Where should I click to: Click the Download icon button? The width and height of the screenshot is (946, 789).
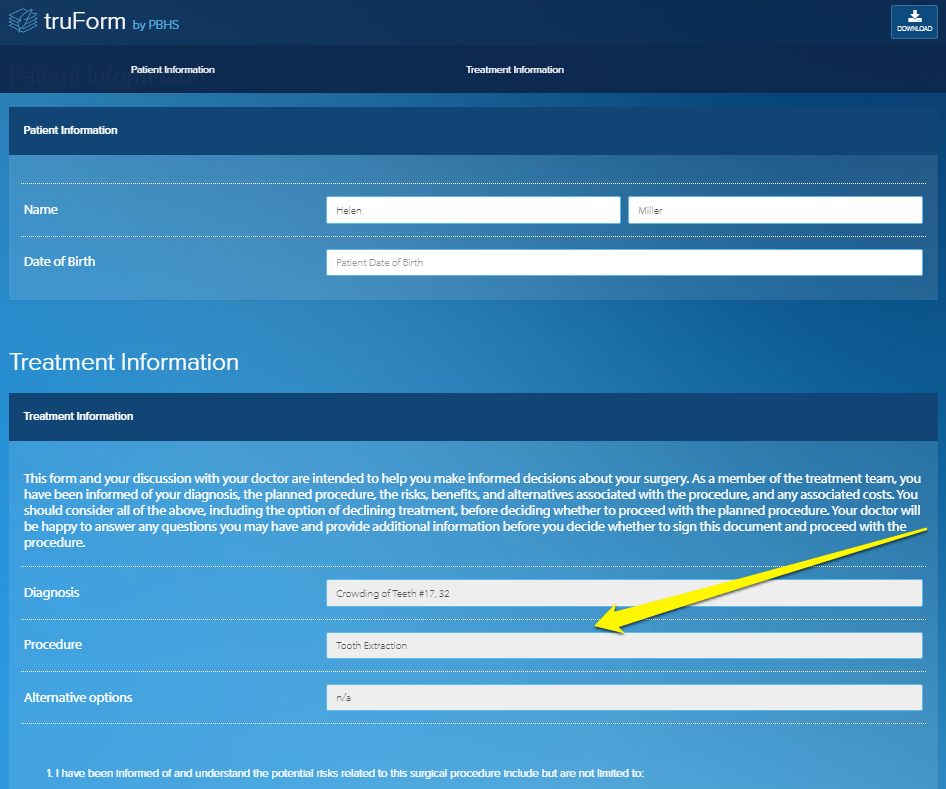pyautogui.click(x=913, y=21)
